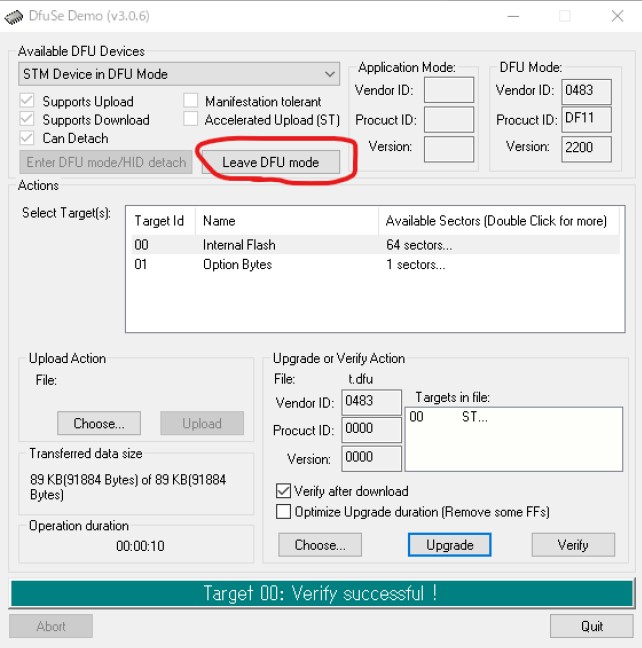Click the Quit button
The height and width of the screenshot is (648, 642).
[x=591, y=626]
